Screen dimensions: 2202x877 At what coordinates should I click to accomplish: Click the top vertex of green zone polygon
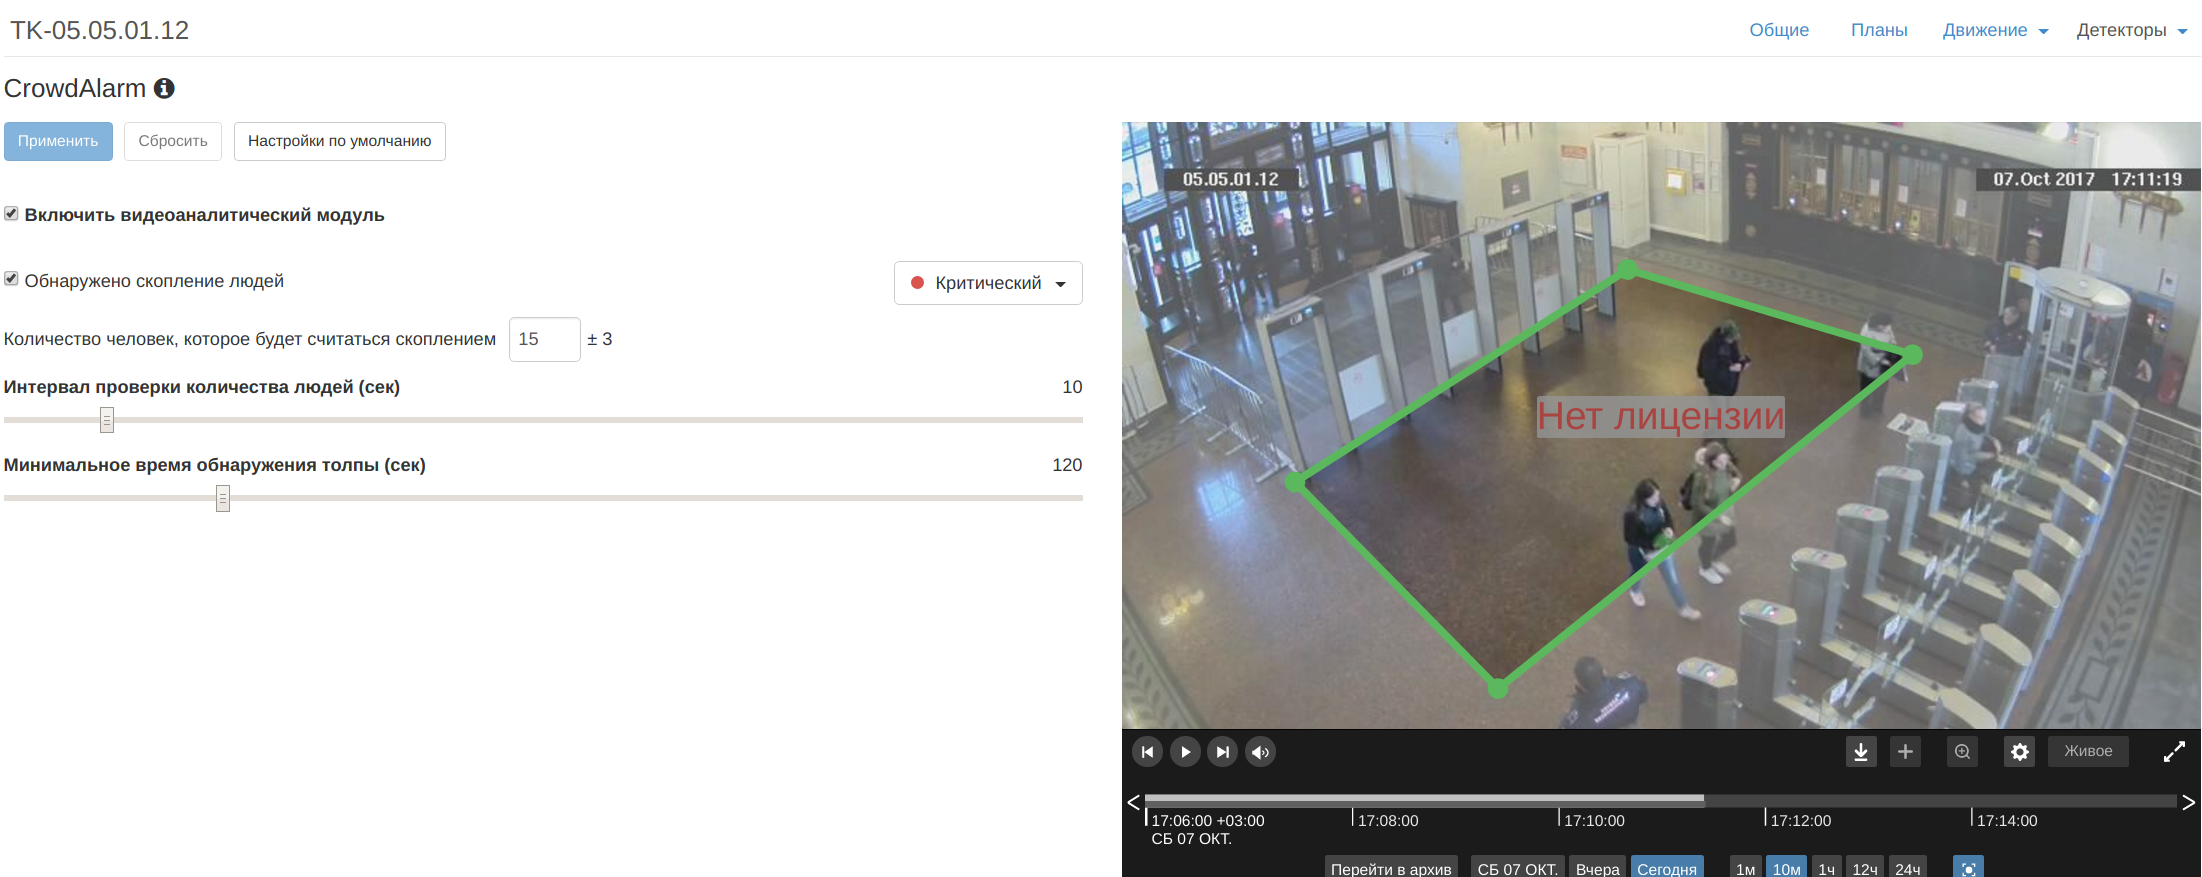click(1628, 270)
